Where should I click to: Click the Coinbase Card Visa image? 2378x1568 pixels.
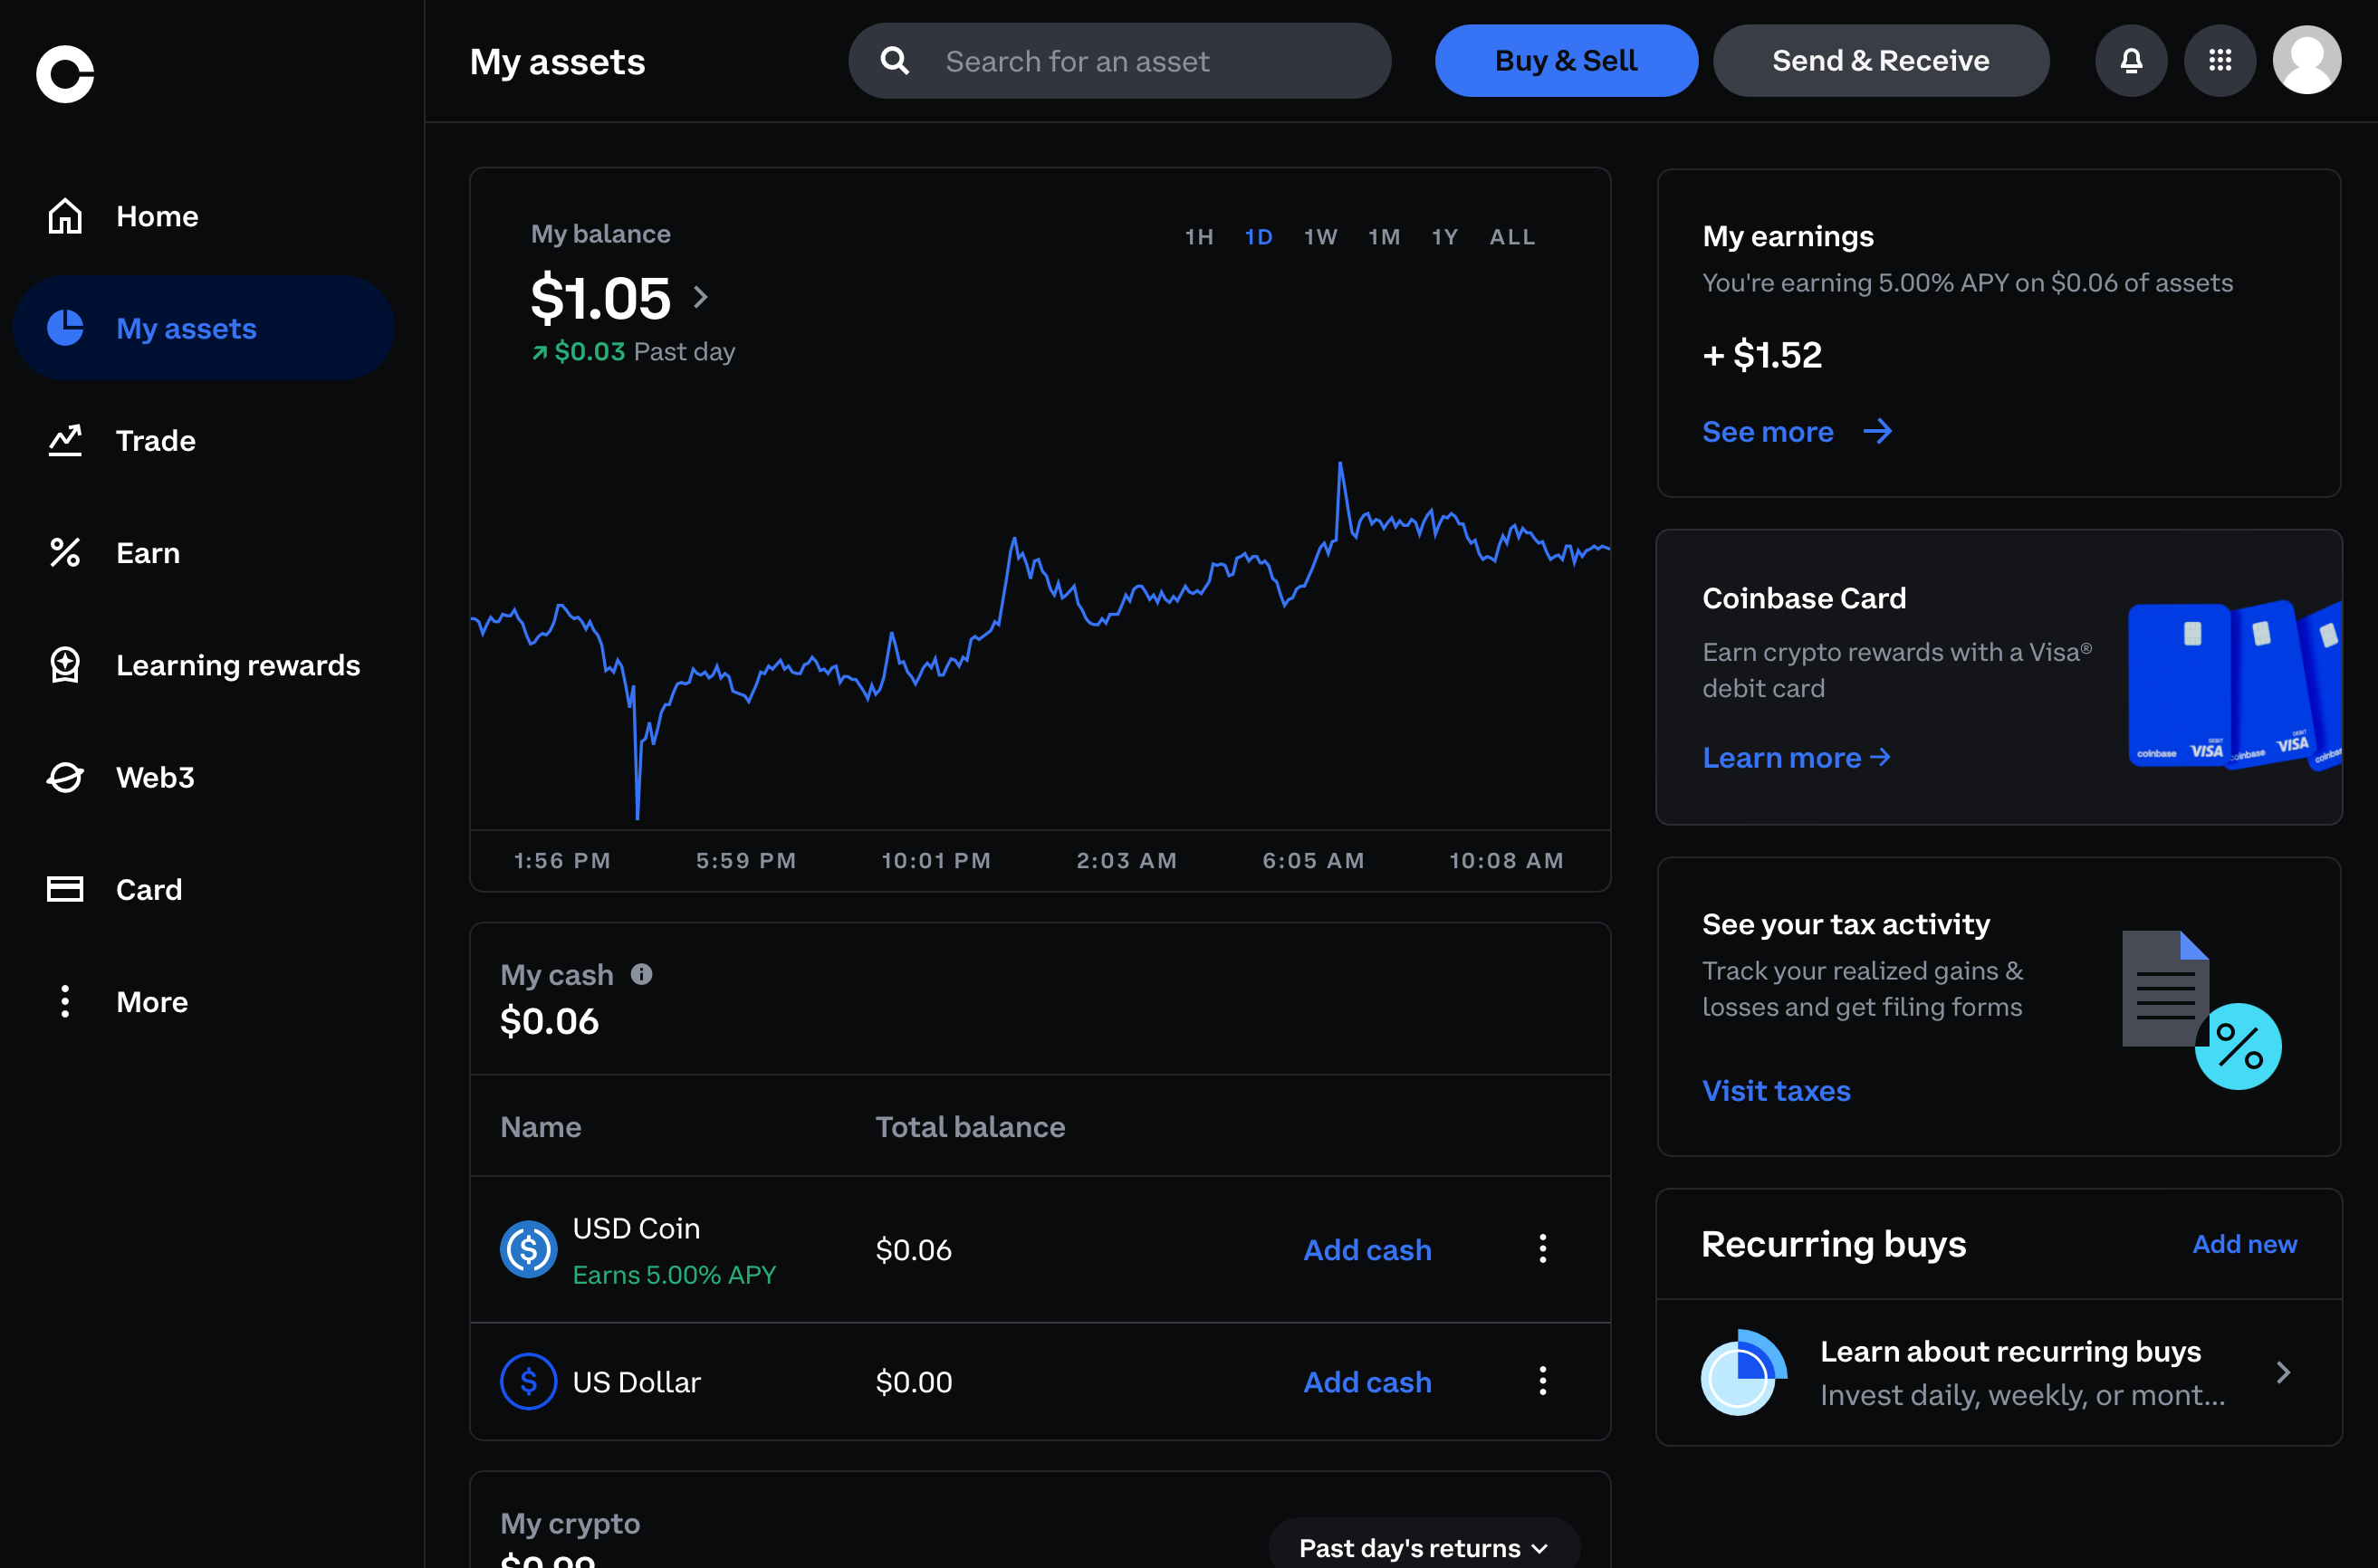(x=2235, y=685)
